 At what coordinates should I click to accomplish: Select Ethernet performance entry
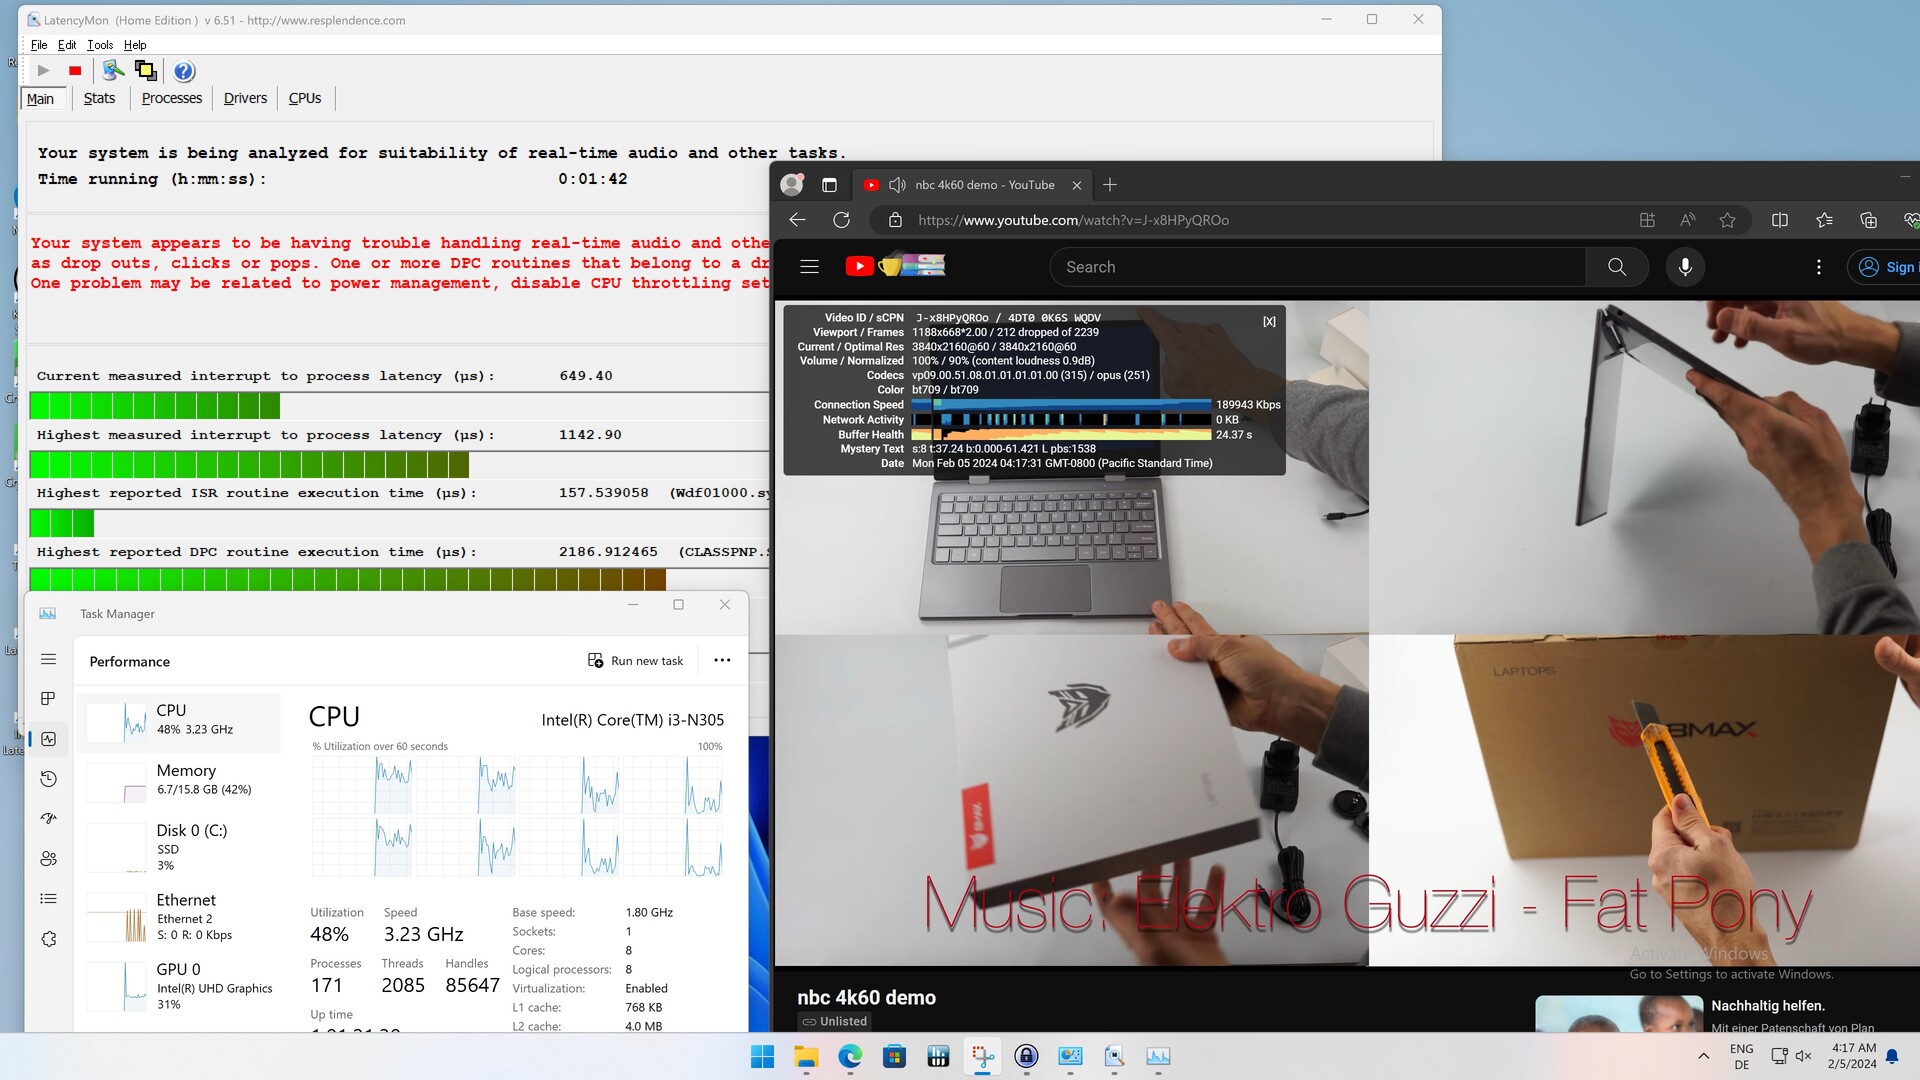179,917
